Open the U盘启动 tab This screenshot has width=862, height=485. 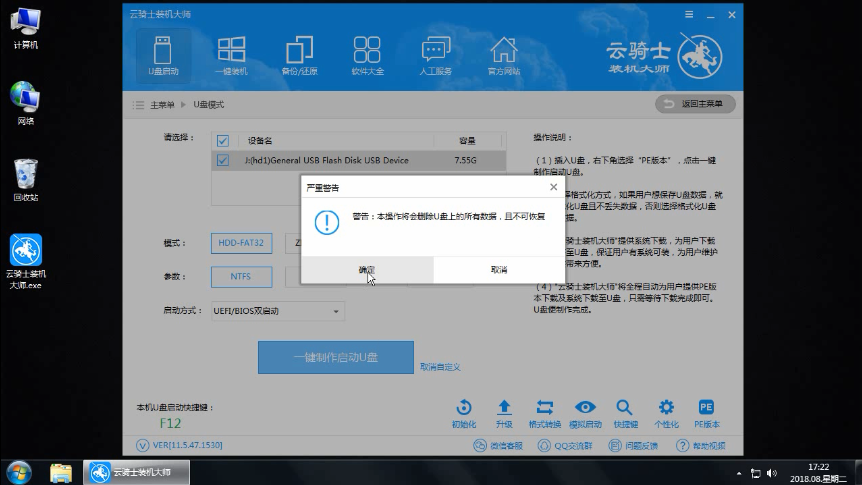click(163, 56)
